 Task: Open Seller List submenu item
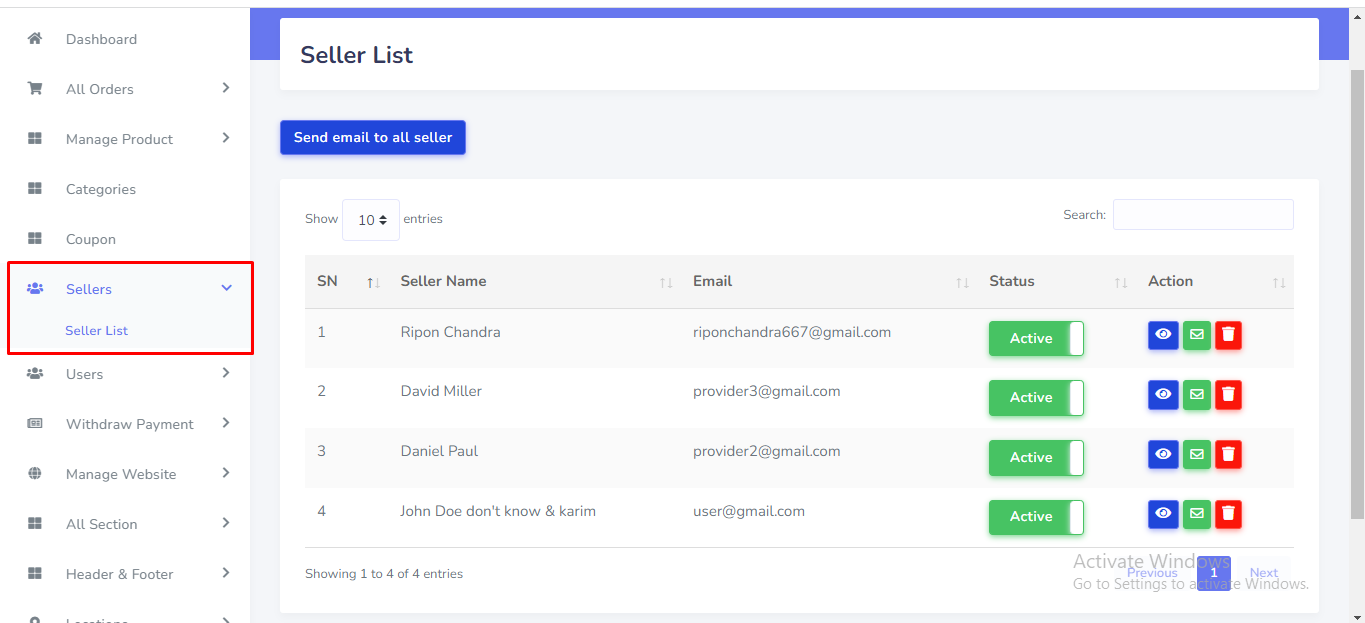(x=96, y=331)
